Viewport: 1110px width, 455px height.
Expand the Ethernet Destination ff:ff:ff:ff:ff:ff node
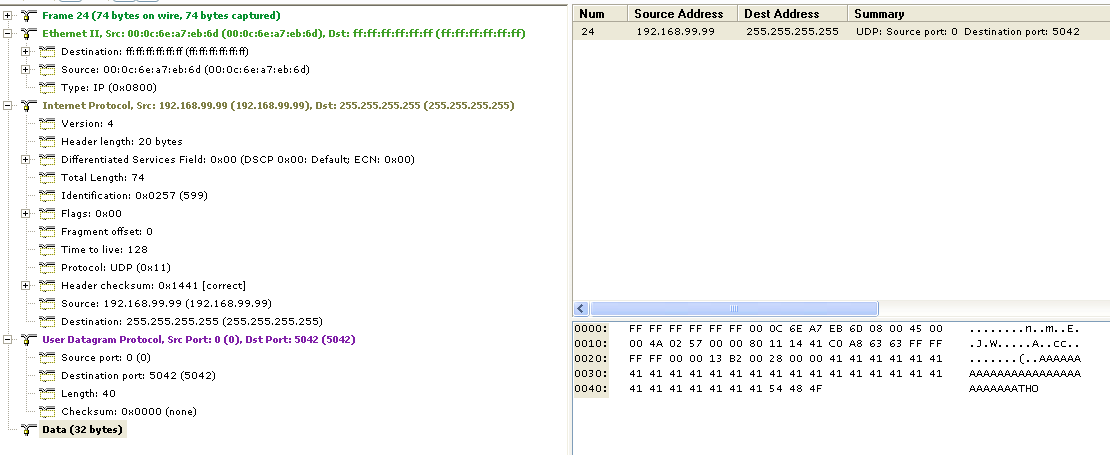coord(25,52)
